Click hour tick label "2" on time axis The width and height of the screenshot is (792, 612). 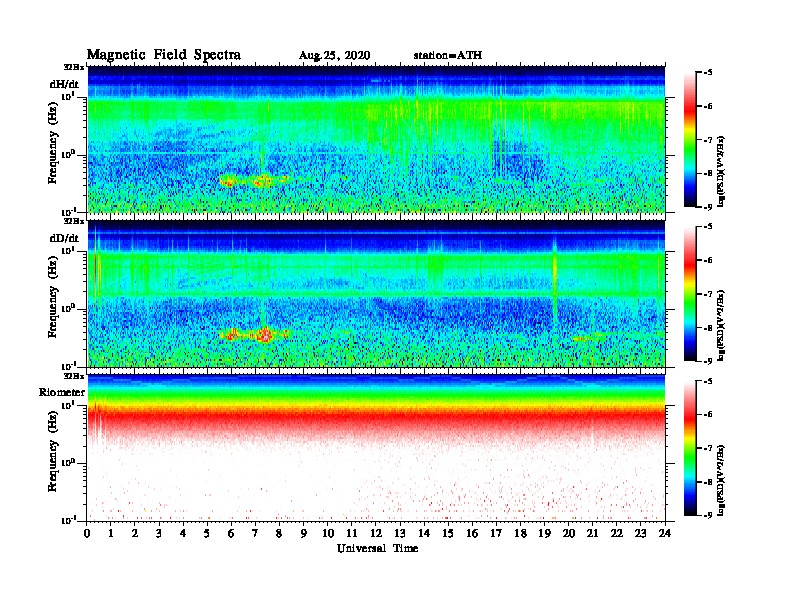pyautogui.click(x=135, y=533)
